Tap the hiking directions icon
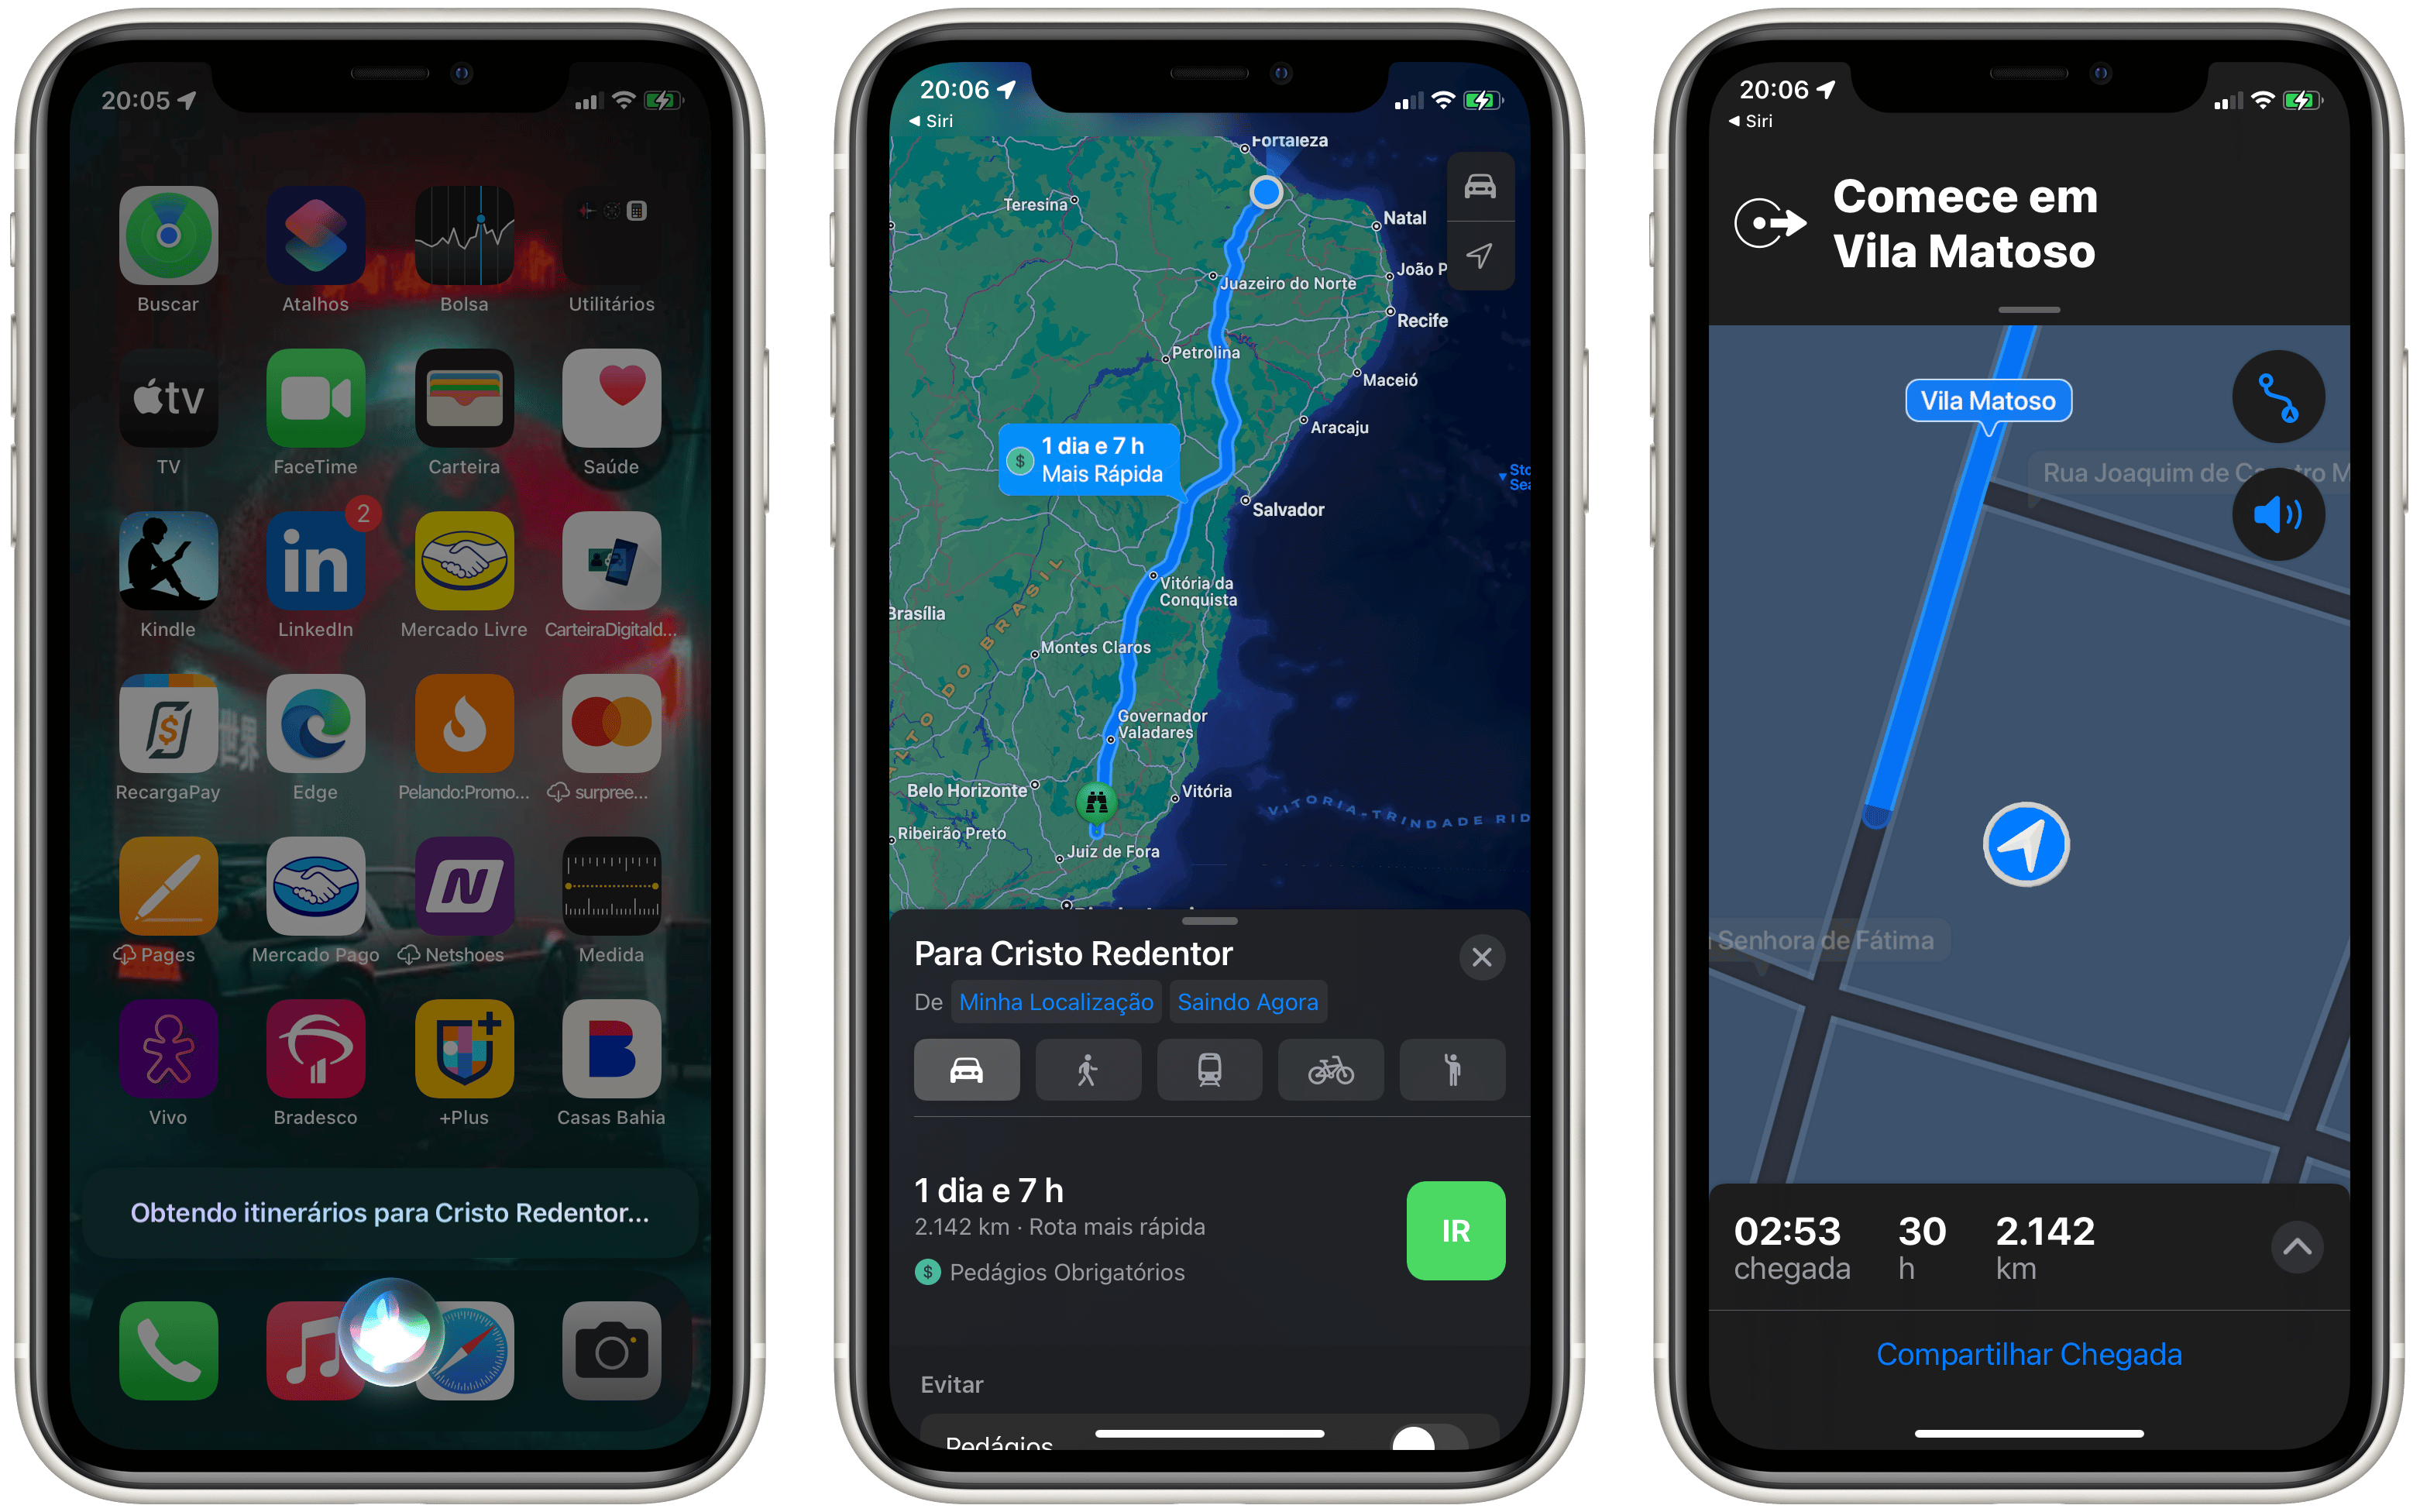Image resolution: width=2420 pixels, height=1512 pixels. click(1452, 1070)
